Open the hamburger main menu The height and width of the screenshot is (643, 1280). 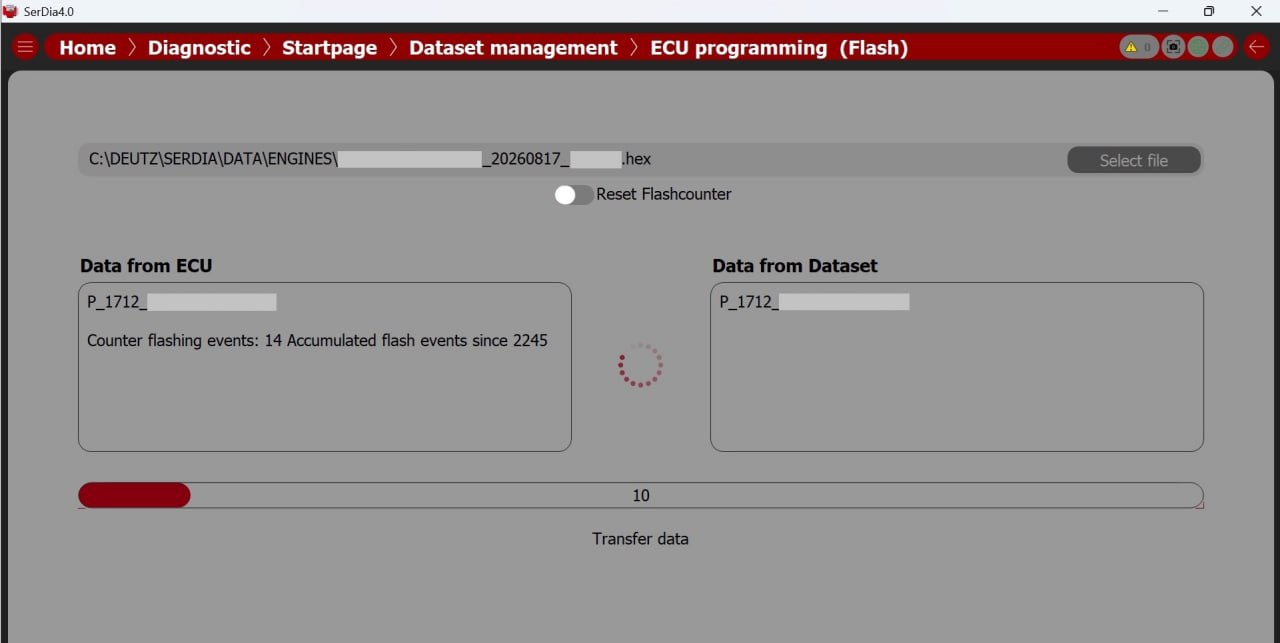point(25,47)
